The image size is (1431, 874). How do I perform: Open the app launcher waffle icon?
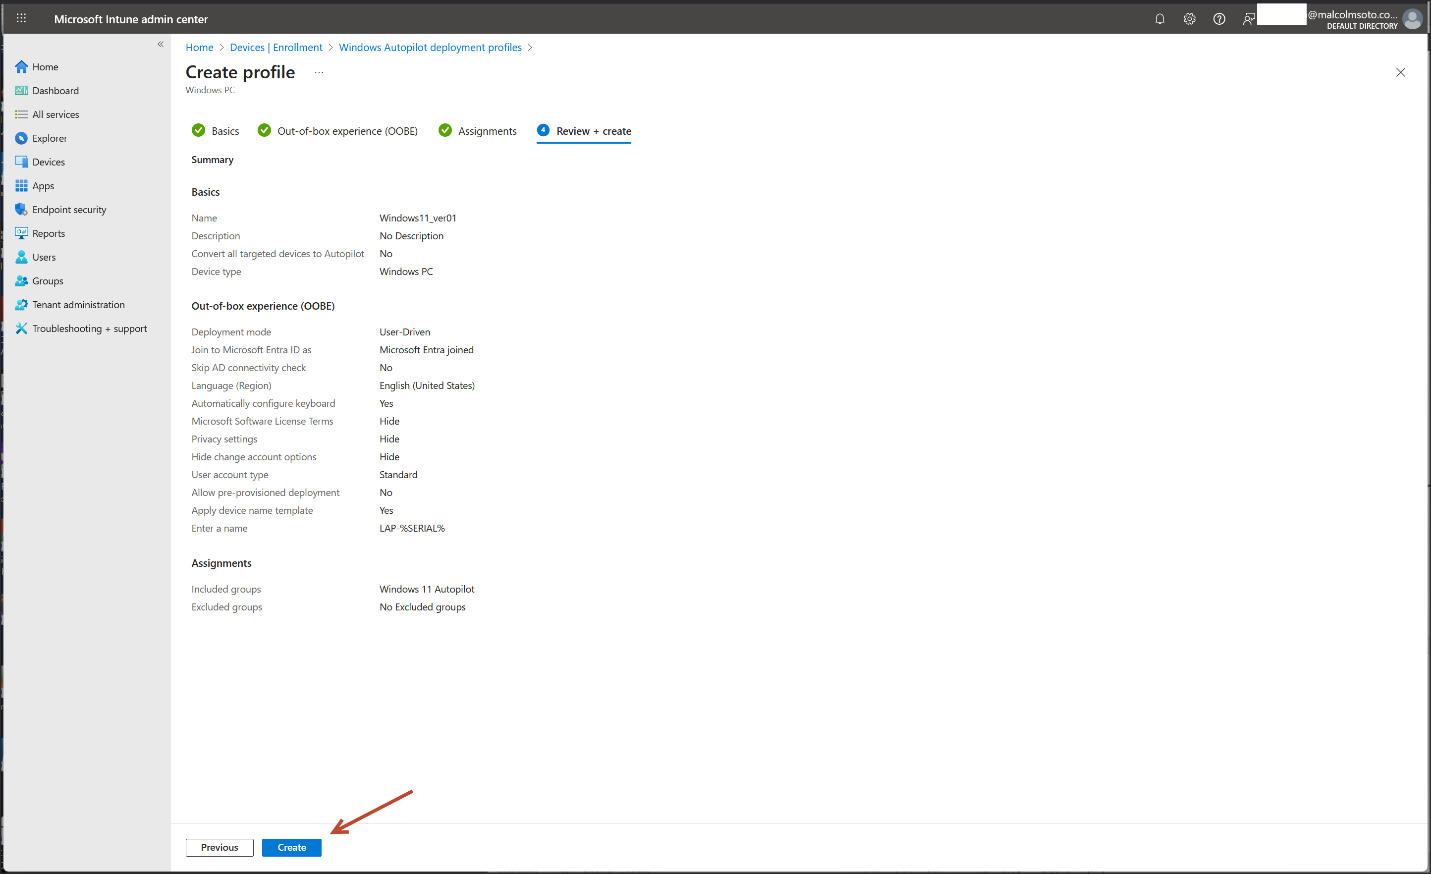coord(21,19)
